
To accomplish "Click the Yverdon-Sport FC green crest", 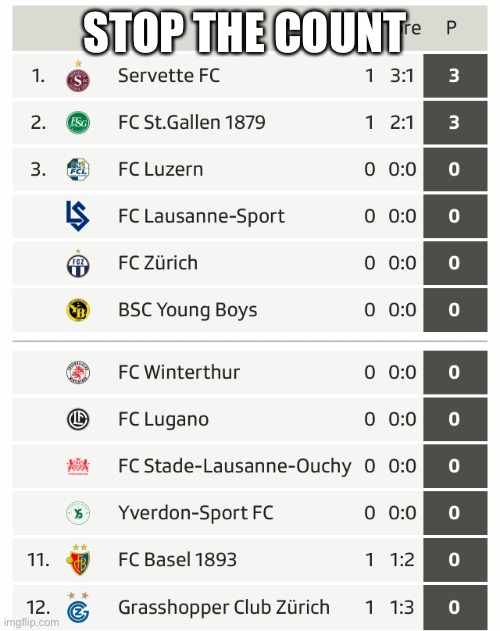I will (78, 513).
